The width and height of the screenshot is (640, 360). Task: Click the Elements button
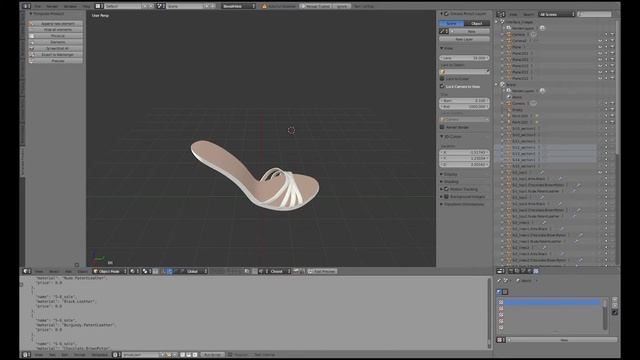[56, 42]
